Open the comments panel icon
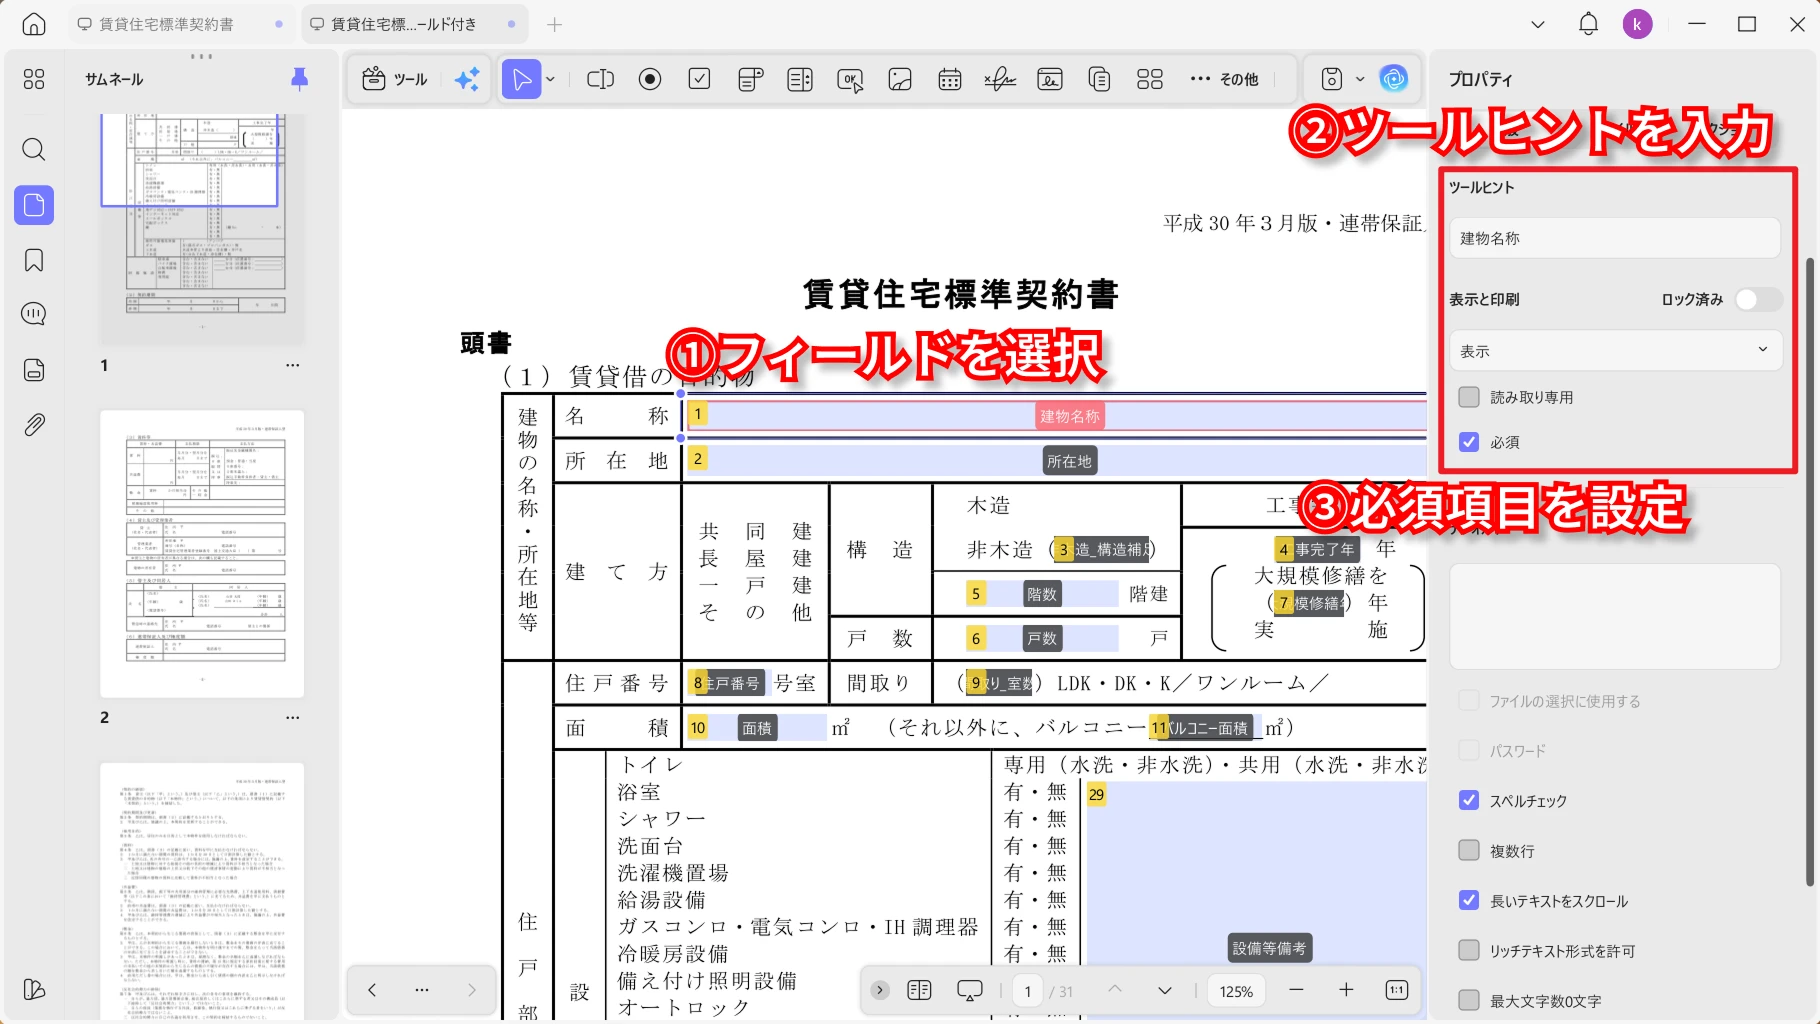The width and height of the screenshot is (1820, 1024). point(34,314)
